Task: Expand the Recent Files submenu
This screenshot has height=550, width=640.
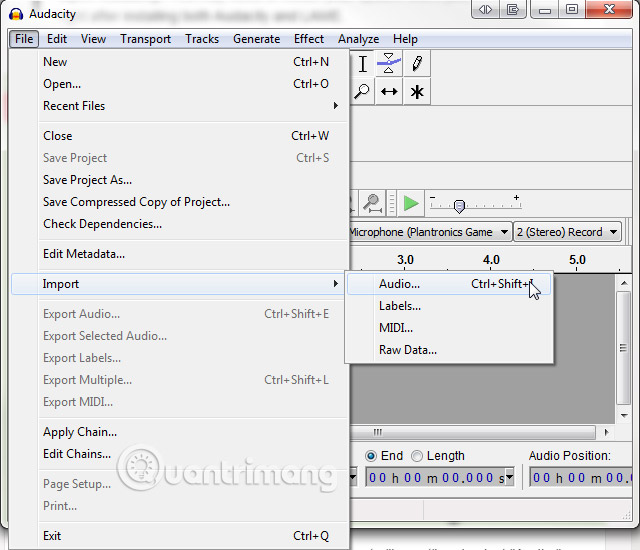Action: (x=180, y=106)
